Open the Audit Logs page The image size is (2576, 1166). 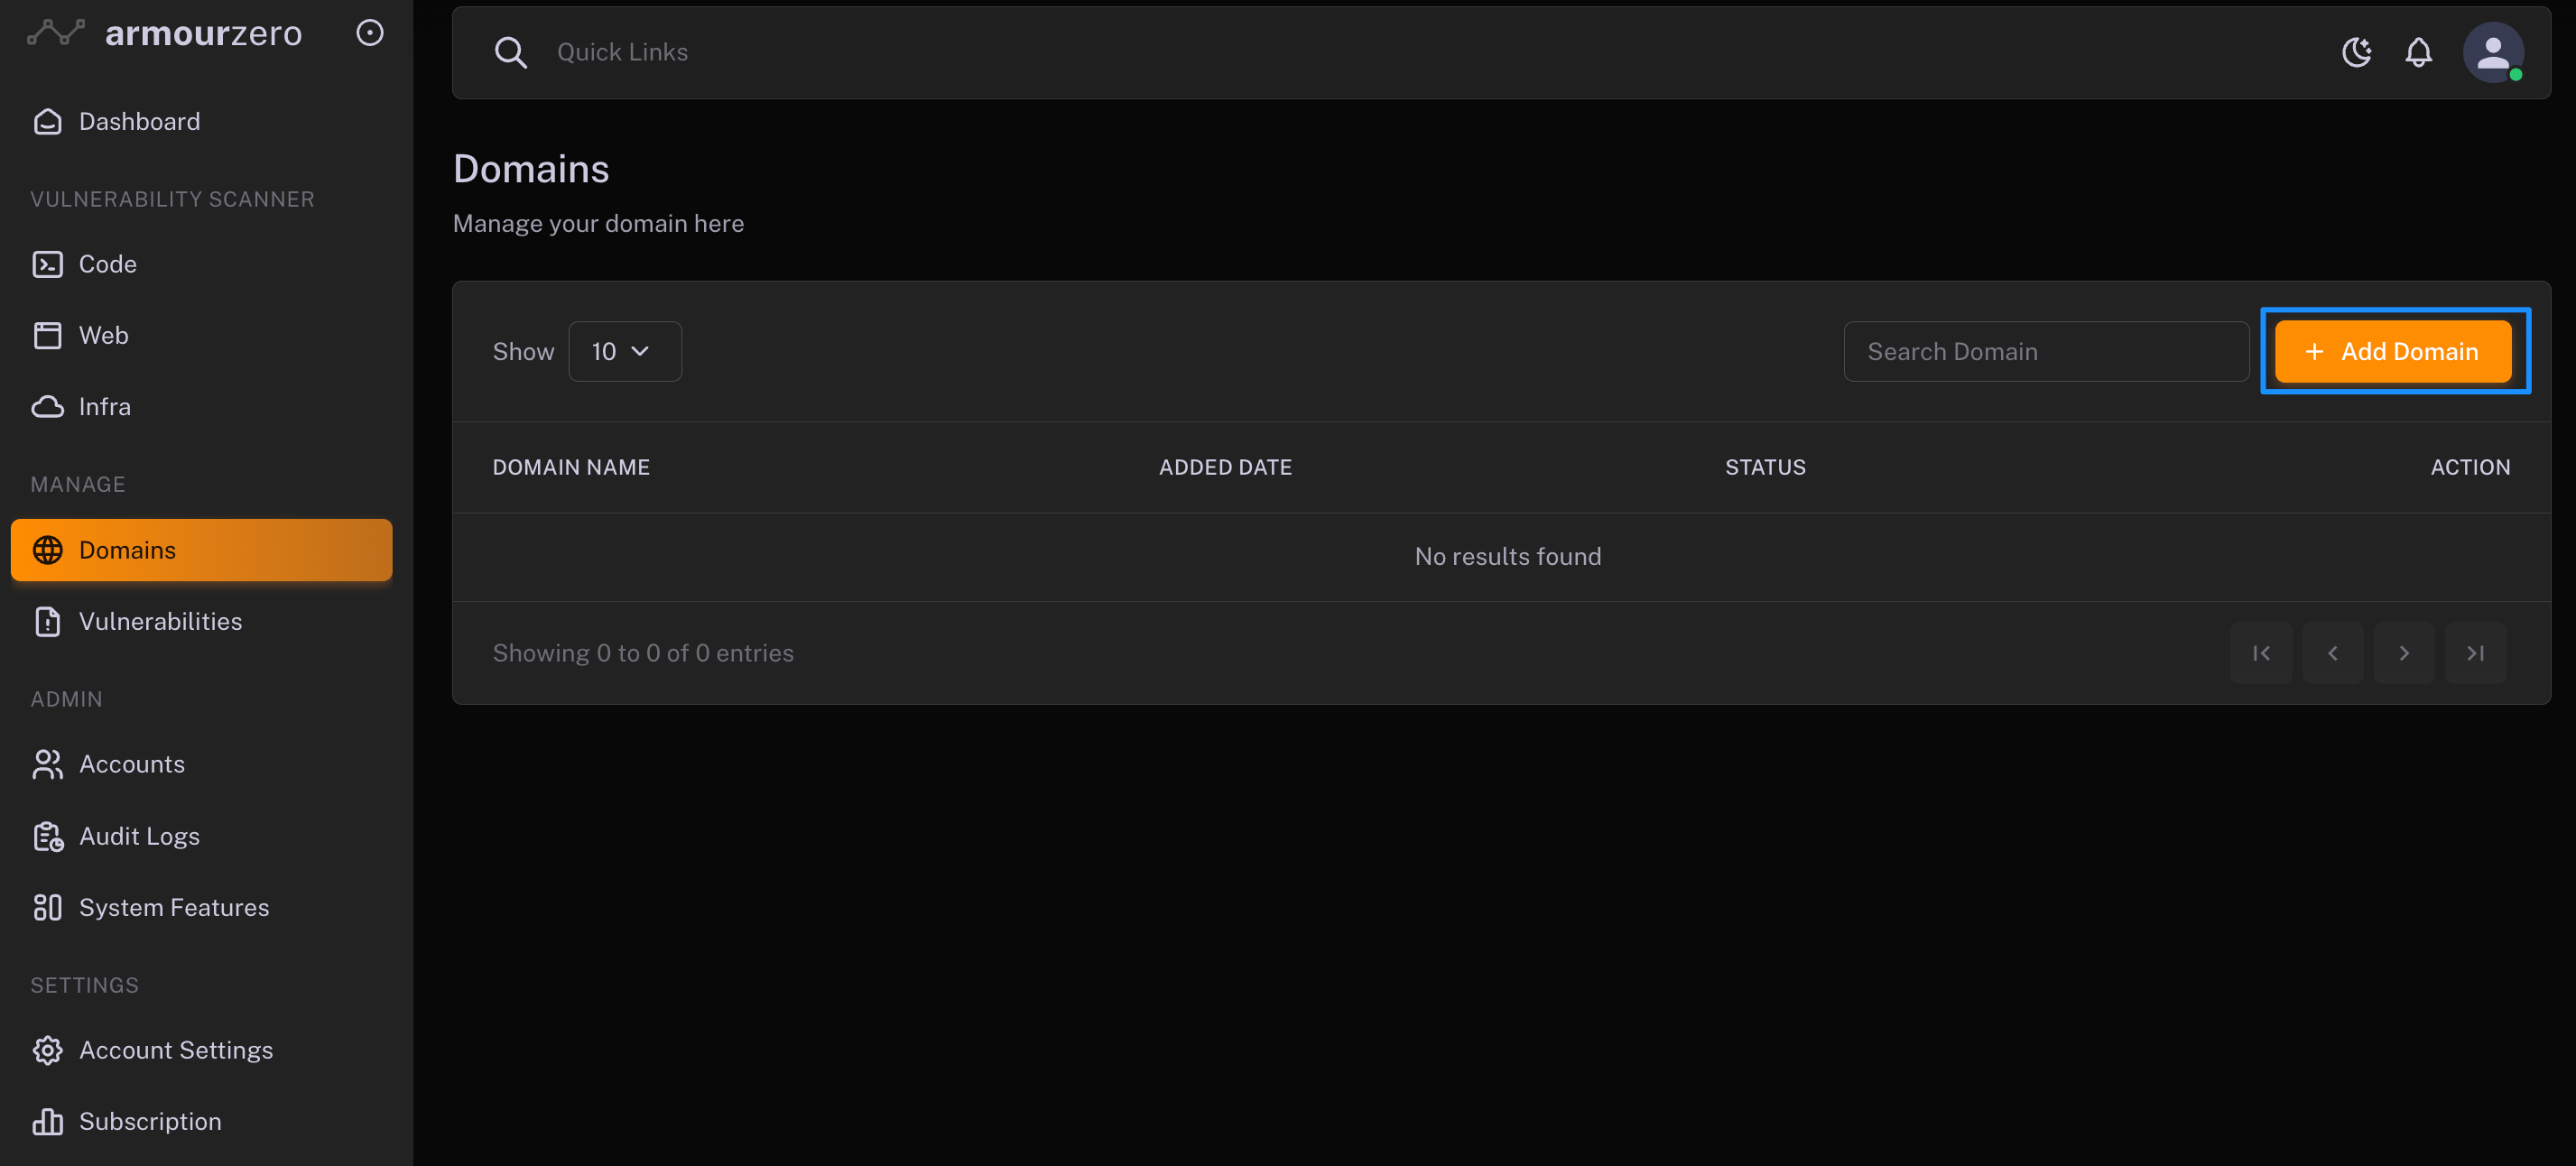coord(139,836)
